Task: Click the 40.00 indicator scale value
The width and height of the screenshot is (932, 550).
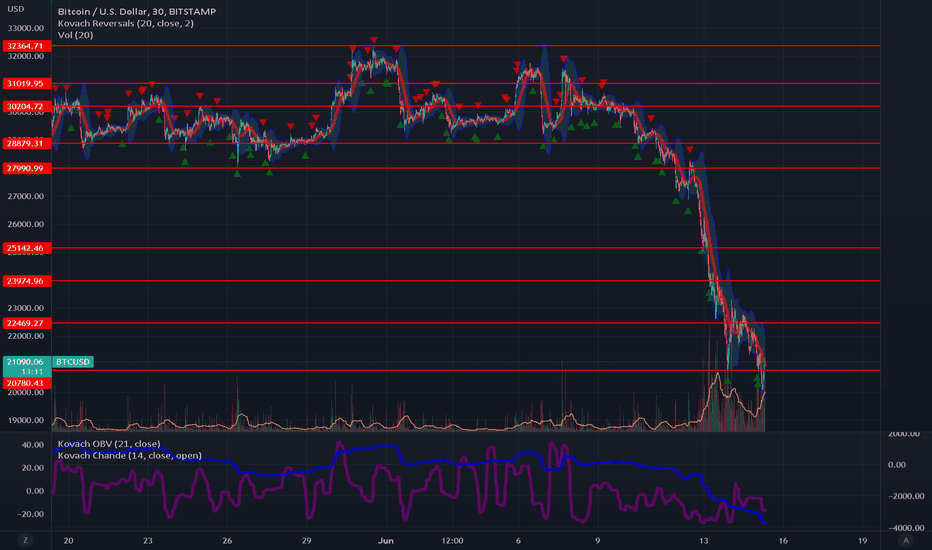Action: 33,445
